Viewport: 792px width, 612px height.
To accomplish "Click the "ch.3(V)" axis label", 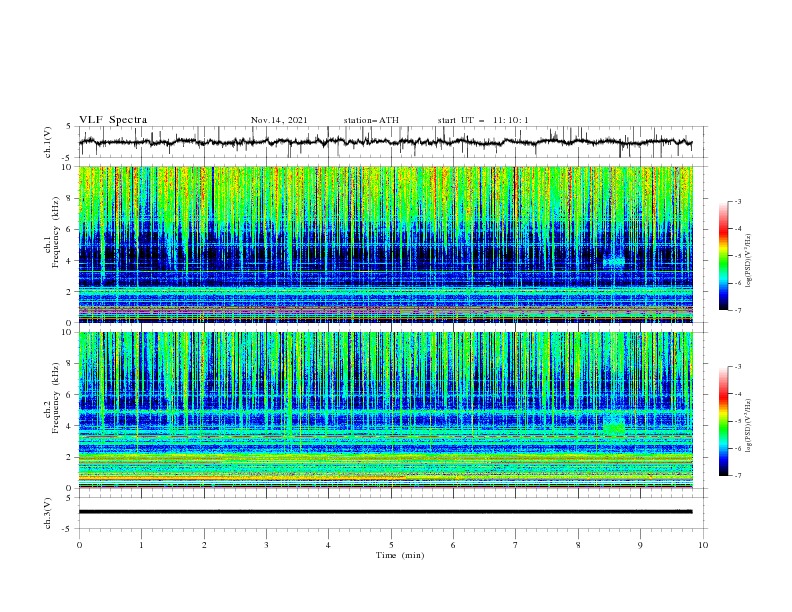I will [48, 513].
